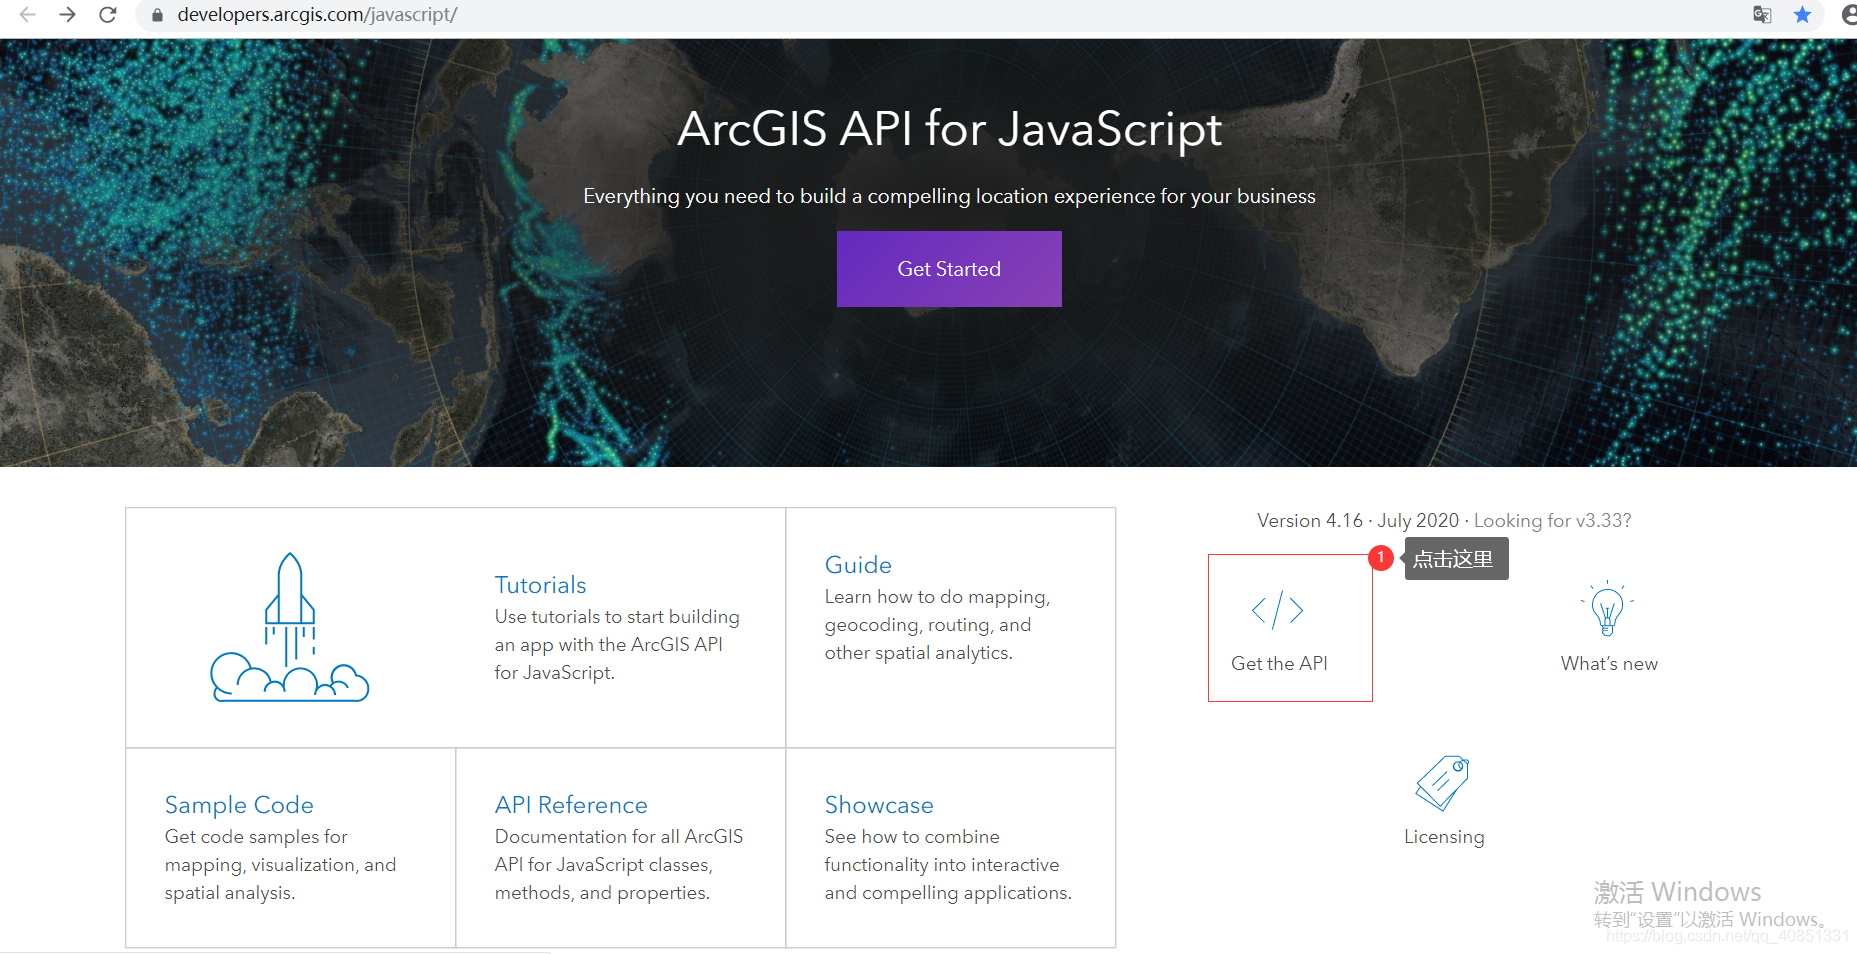The height and width of the screenshot is (954, 1857).
Task: Open the Sample Code link
Action: click(x=239, y=805)
